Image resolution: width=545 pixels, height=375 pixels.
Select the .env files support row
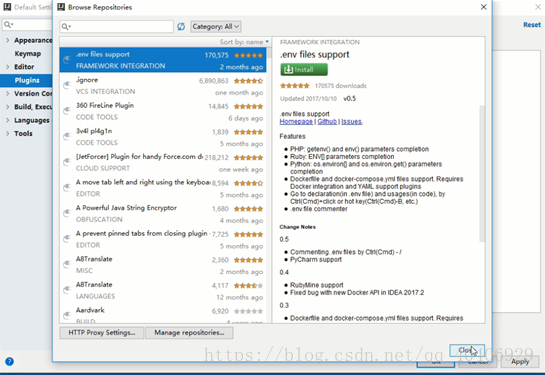coord(163,60)
